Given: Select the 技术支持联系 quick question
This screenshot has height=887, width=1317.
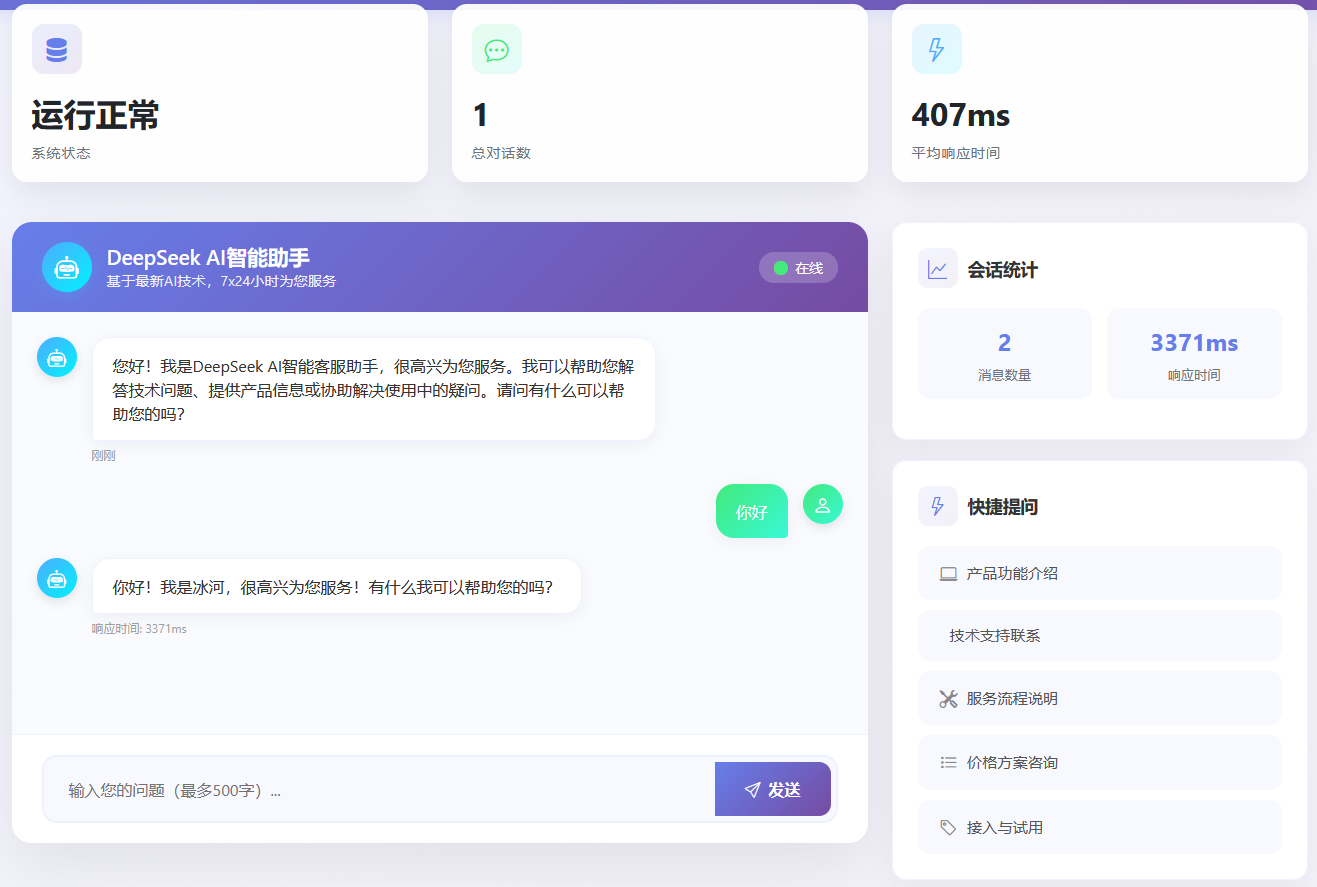Looking at the screenshot, I should [1099, 636].
